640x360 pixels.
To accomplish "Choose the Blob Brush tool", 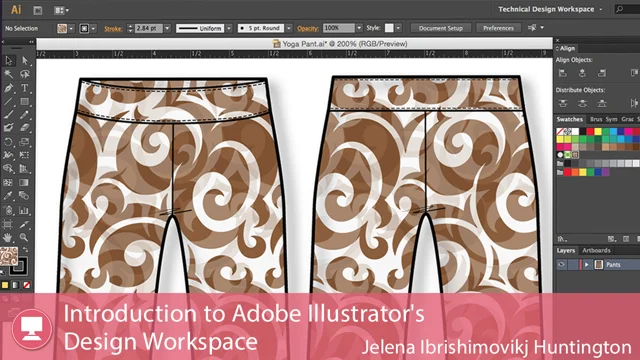I will 9,128.
